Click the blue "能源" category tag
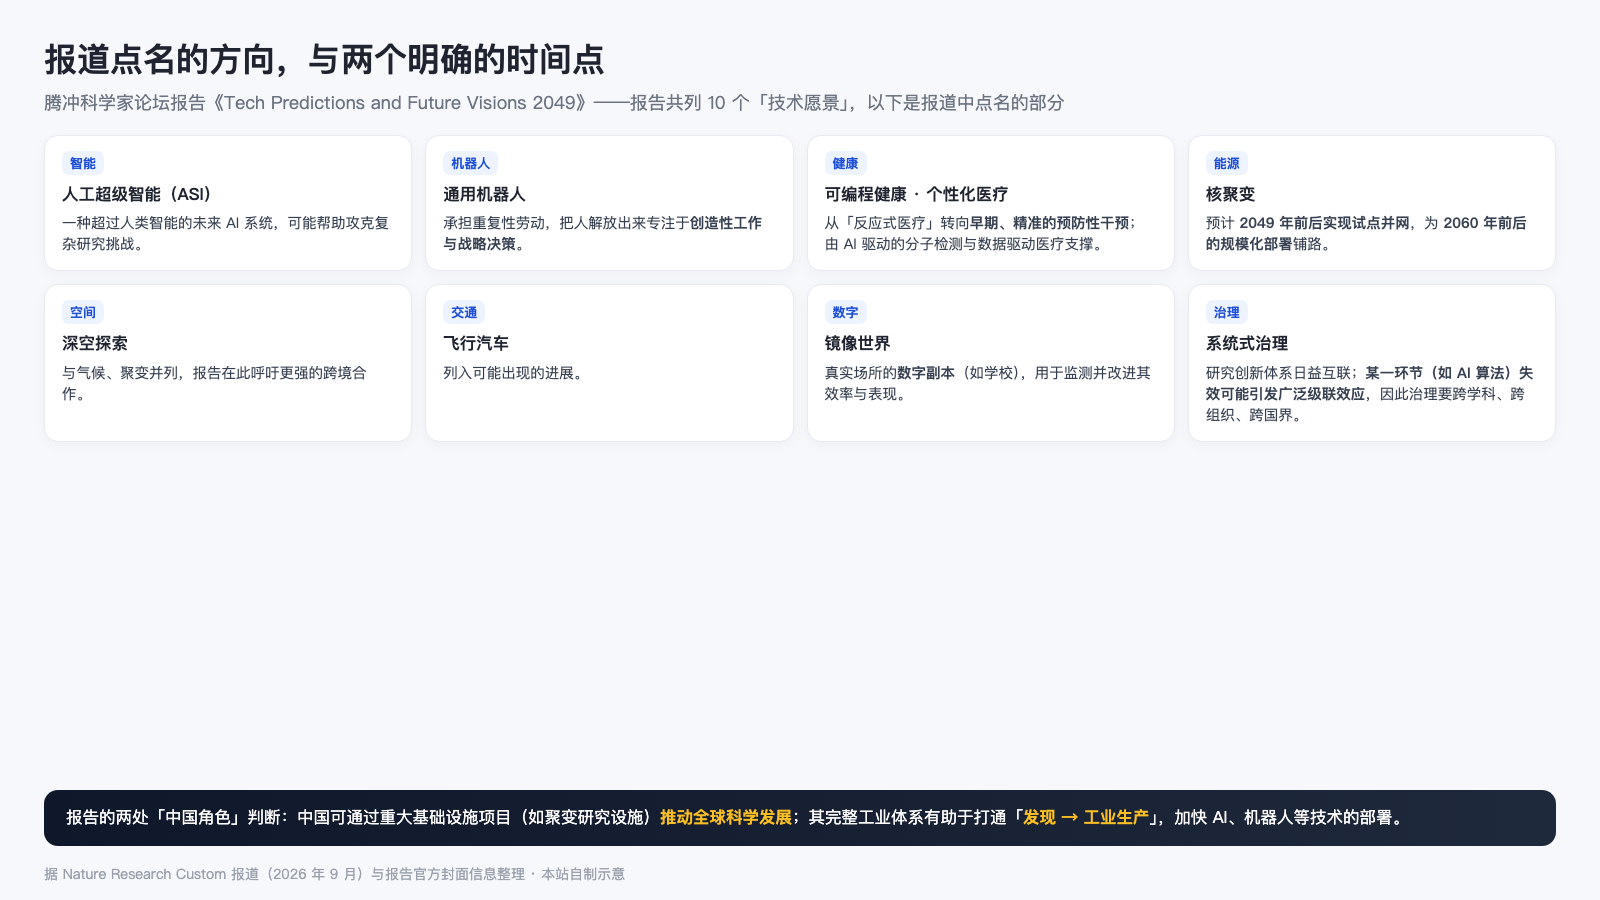Viewport: 1600px width, 900px height. [1226, 163]
